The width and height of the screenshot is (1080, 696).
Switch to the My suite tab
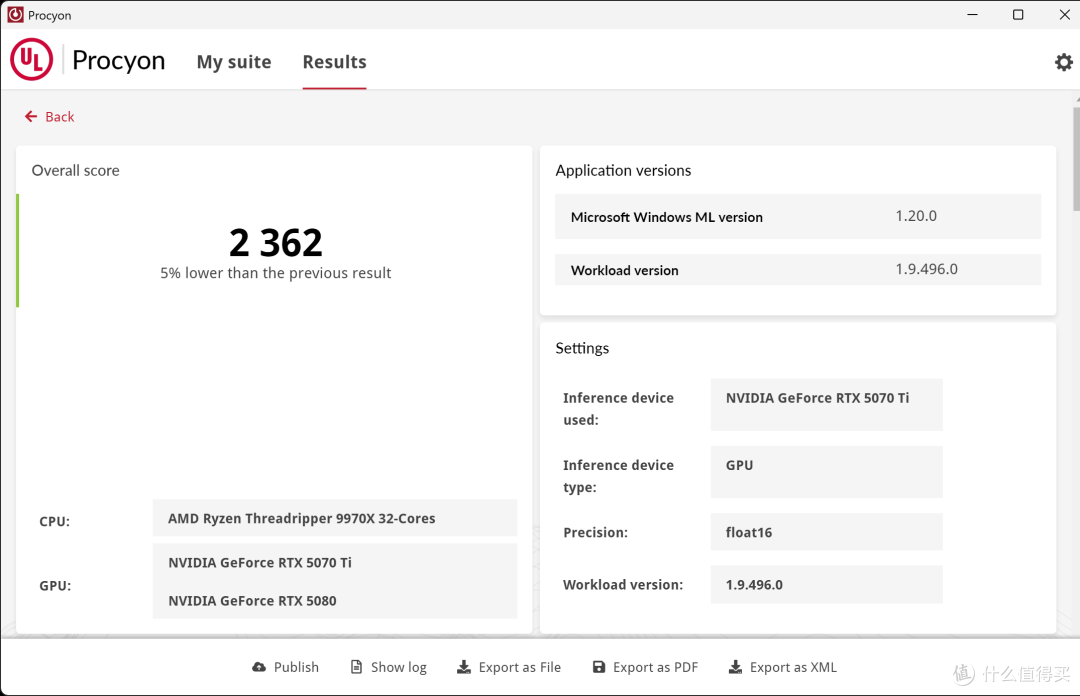[234, 62]
